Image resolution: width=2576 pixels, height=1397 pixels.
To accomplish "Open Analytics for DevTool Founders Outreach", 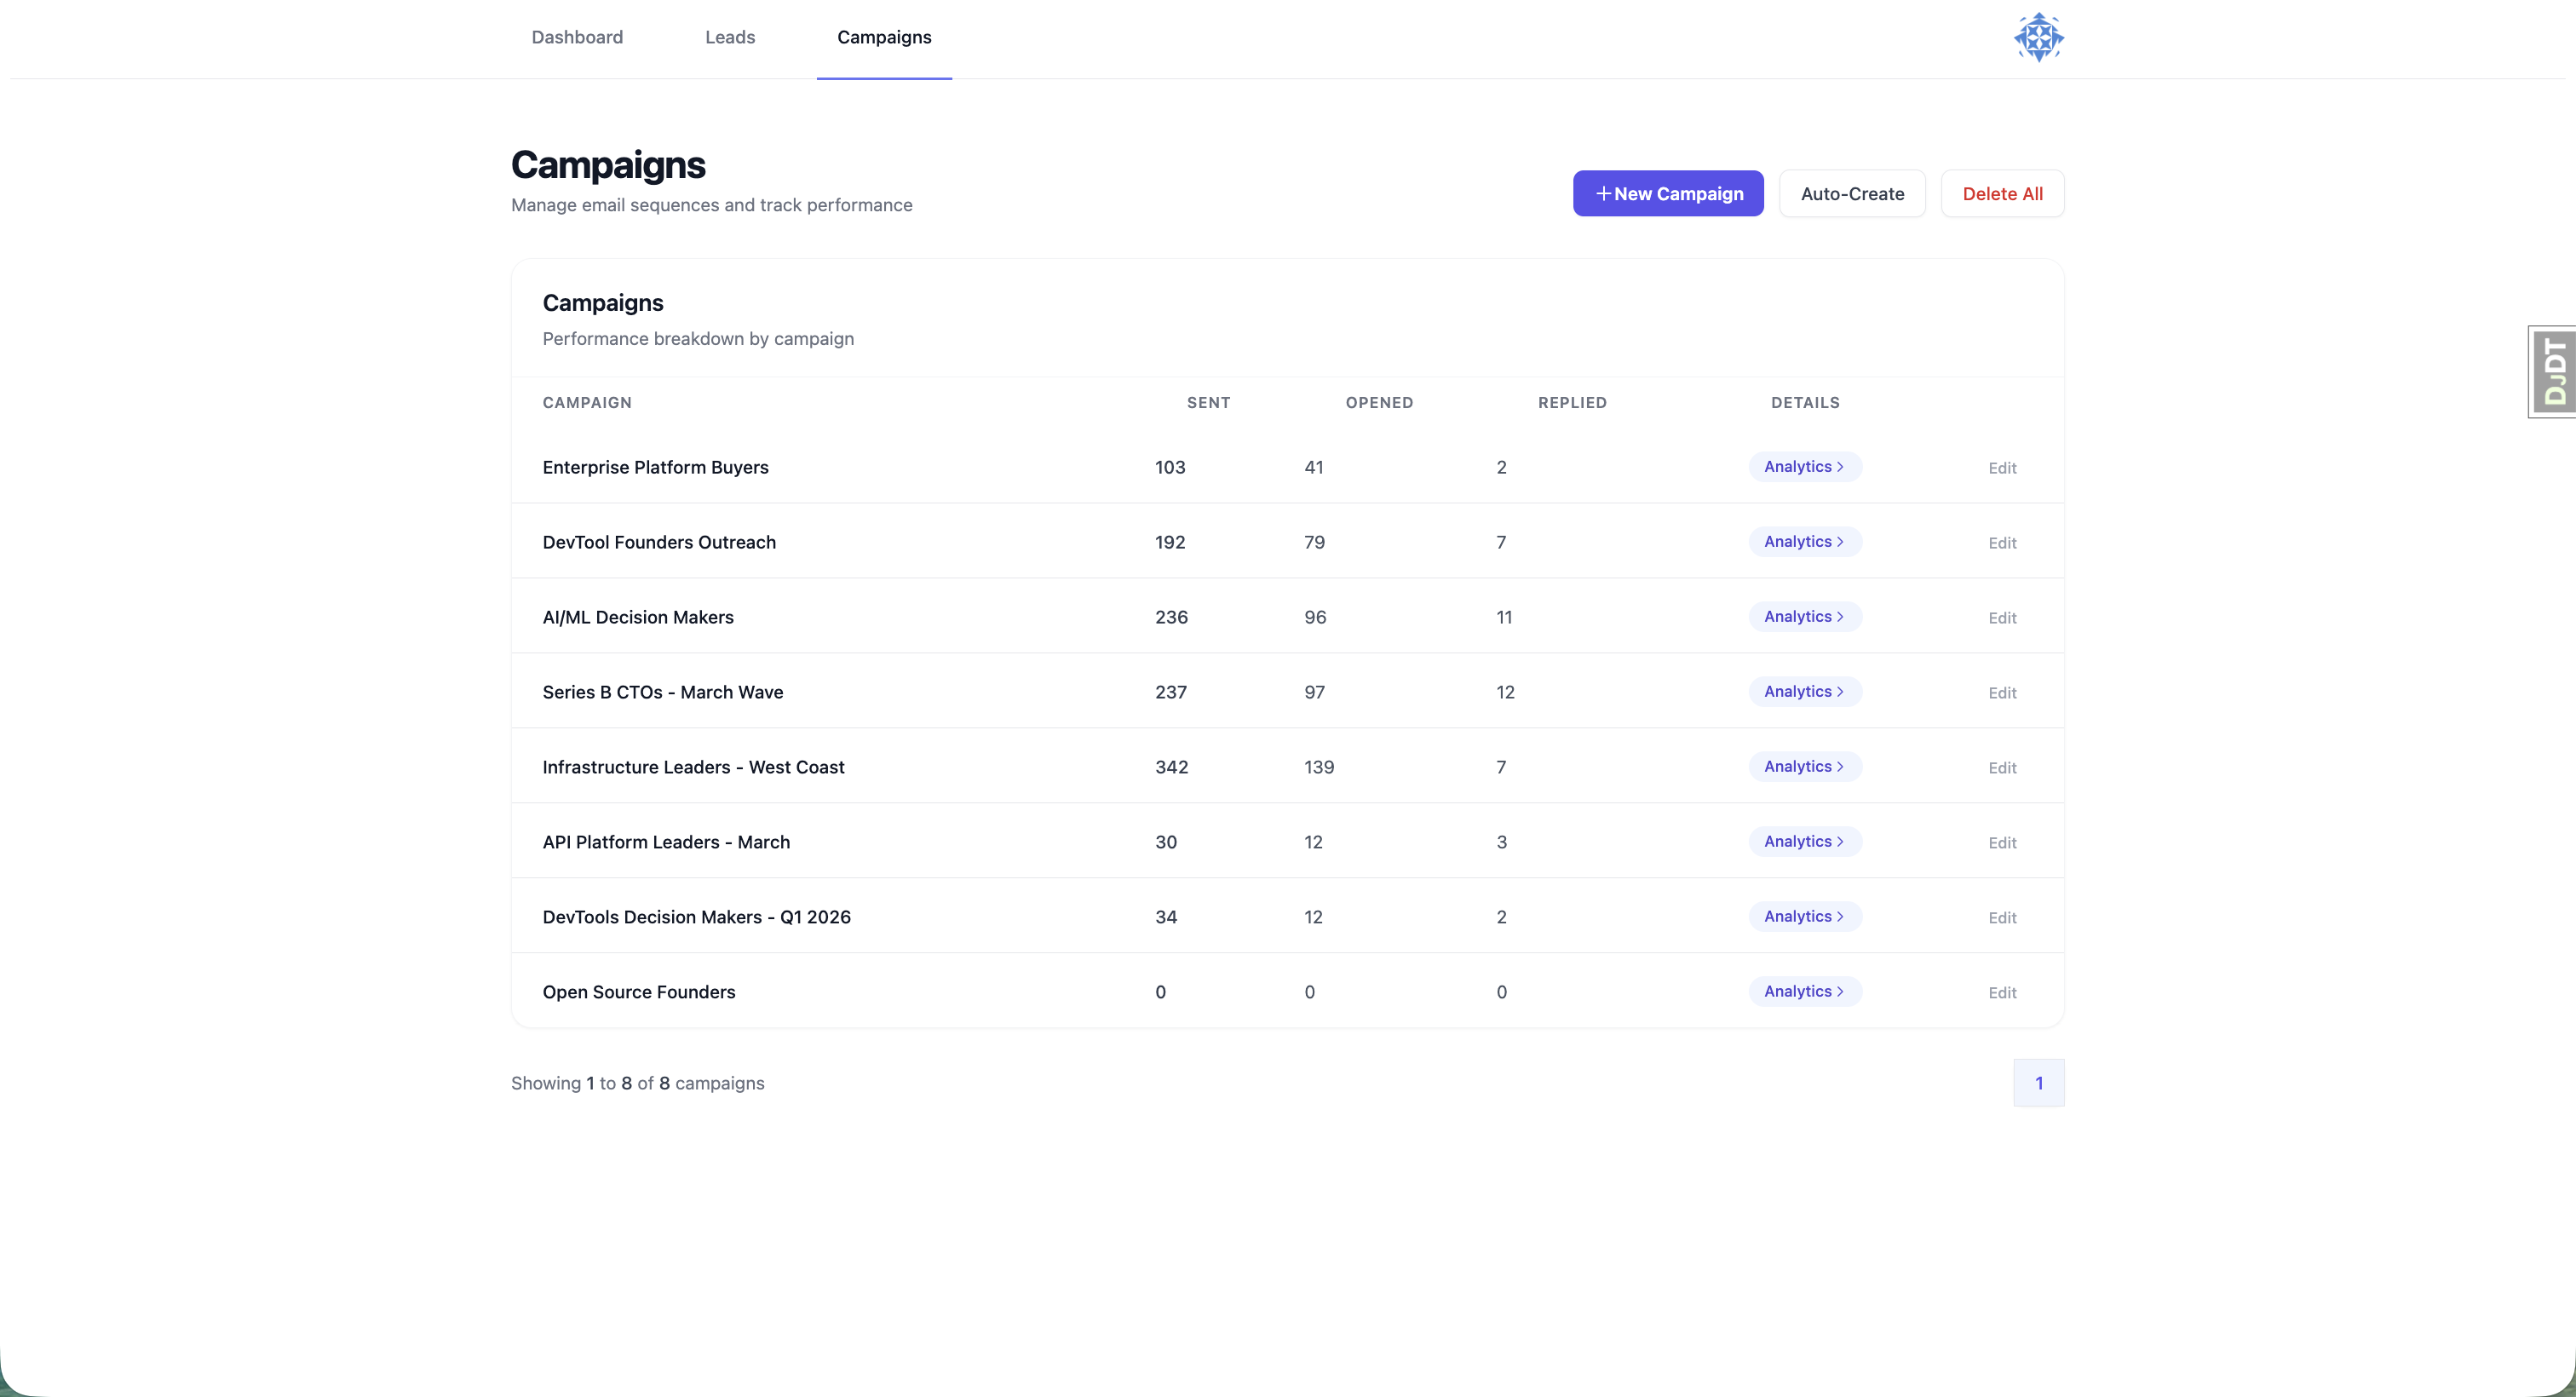I will 1803,541.
